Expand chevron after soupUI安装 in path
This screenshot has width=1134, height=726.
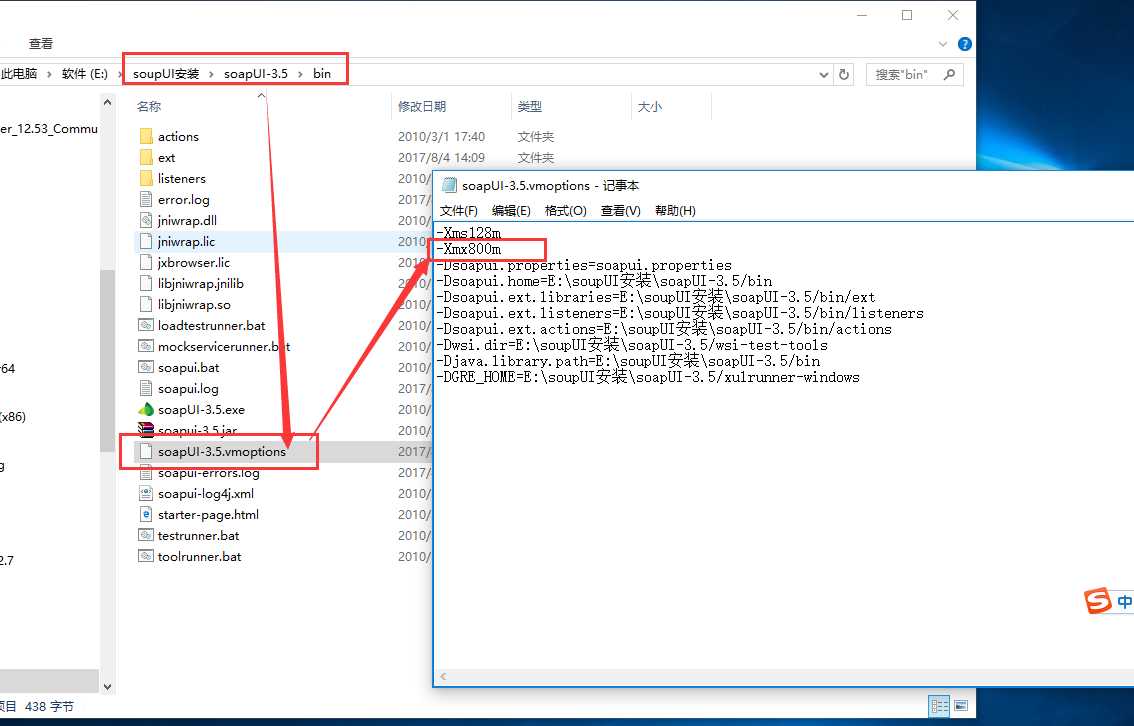[211, 74]
